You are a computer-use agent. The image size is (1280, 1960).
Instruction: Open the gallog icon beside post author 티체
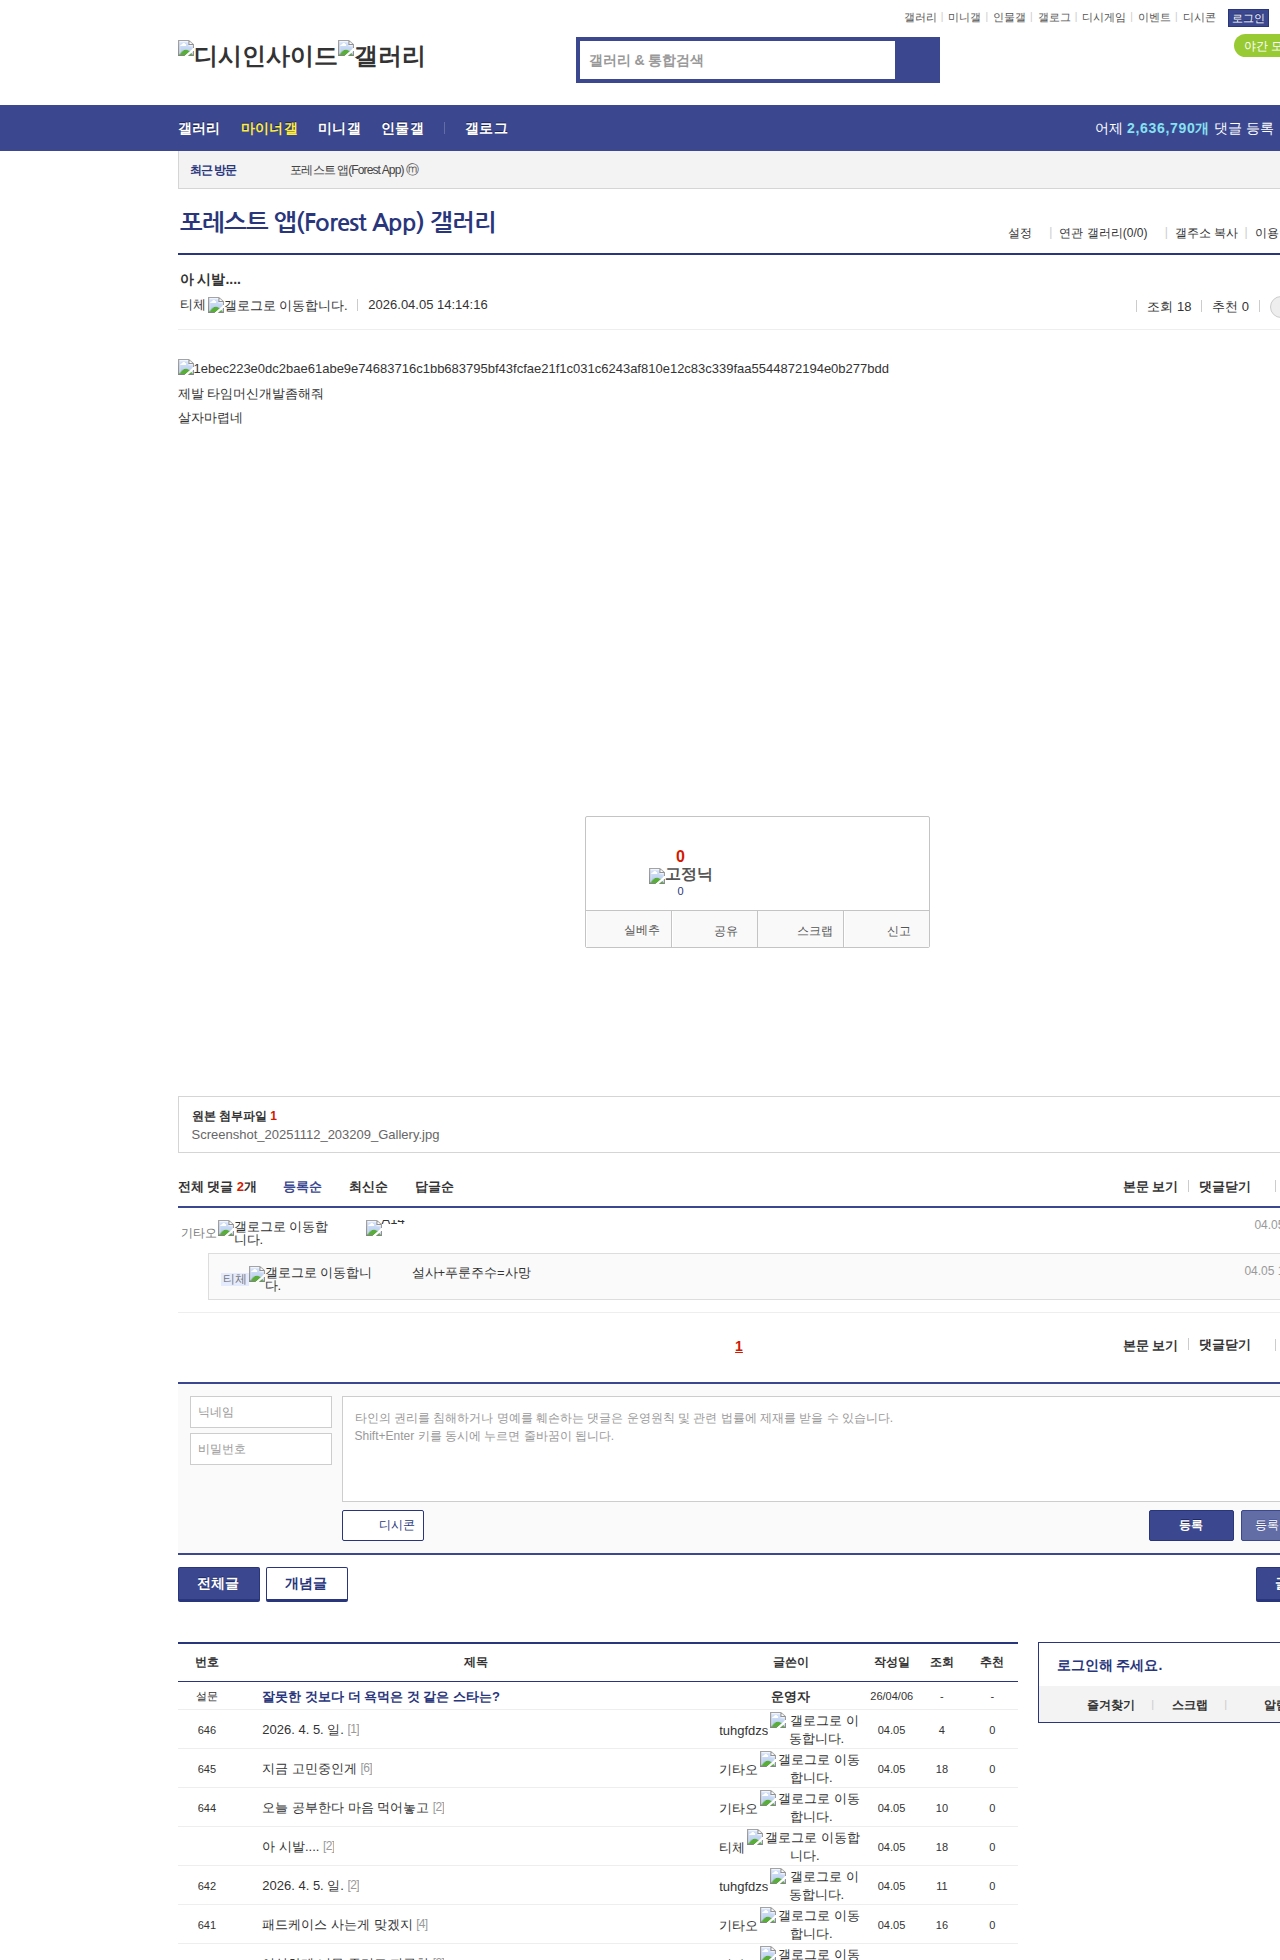click(x=278, y=306)
